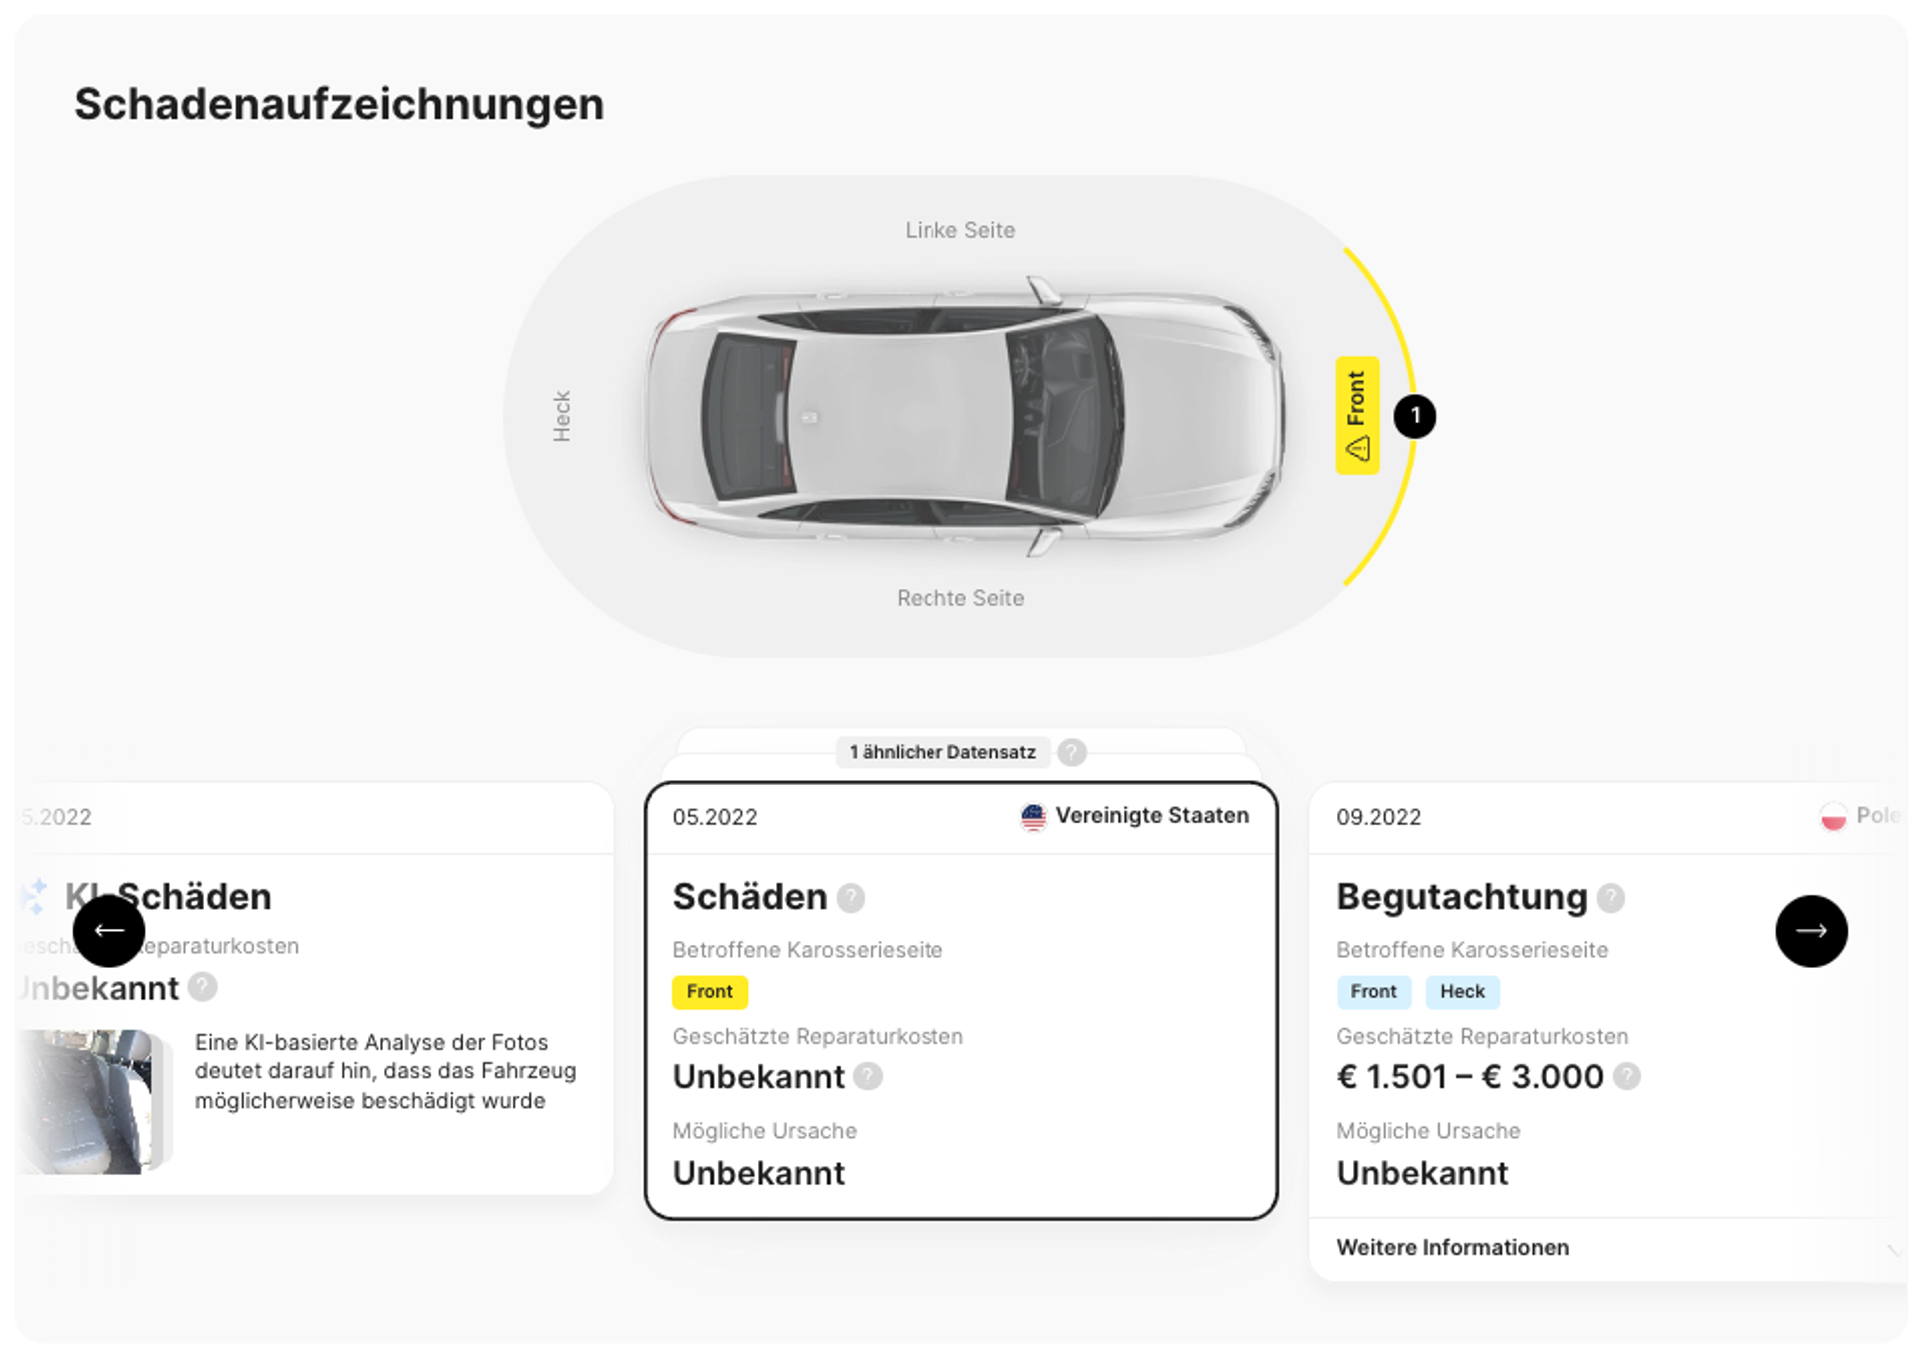Viewport: 1920px width, 1357px height.
Task: Select the Linke Seite label on the car diagram
Action: click(959, 229)
